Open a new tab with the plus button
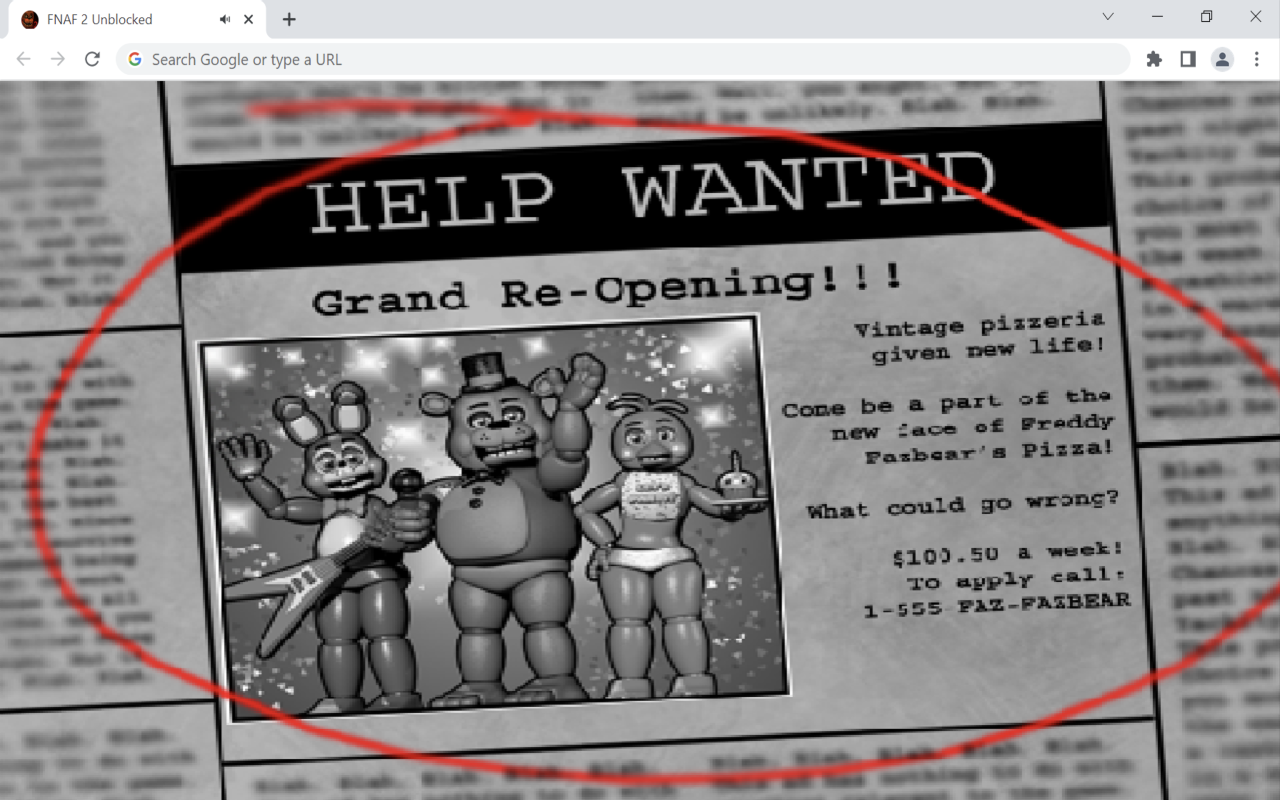1280x800 pixels. pos(289,19)
